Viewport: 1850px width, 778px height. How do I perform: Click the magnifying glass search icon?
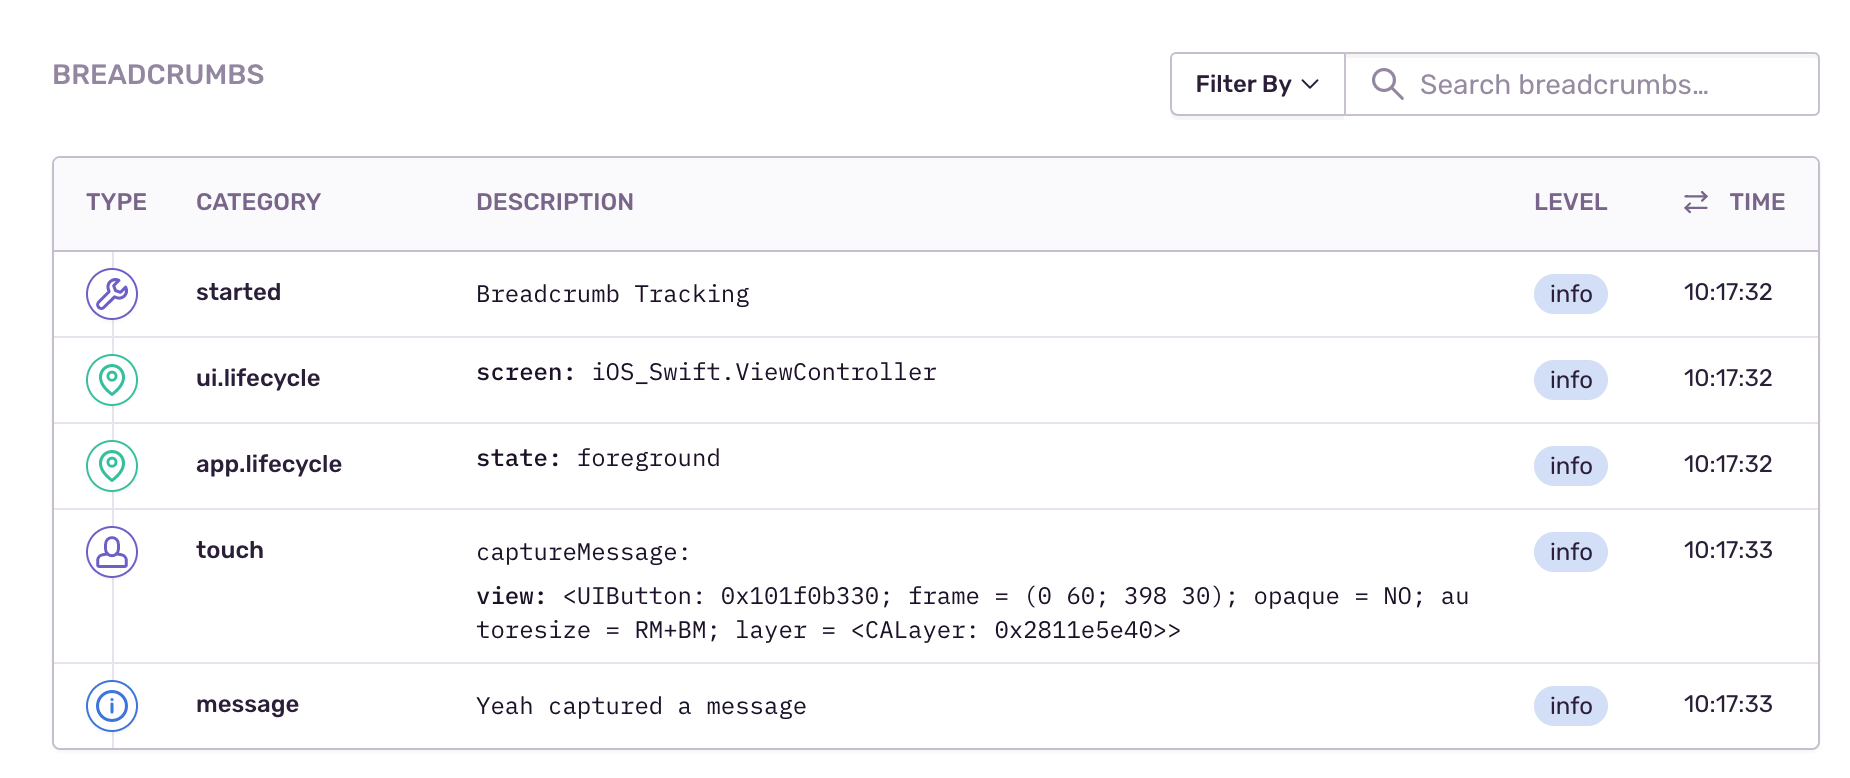pyautogui.click(x=1387, y=84)
